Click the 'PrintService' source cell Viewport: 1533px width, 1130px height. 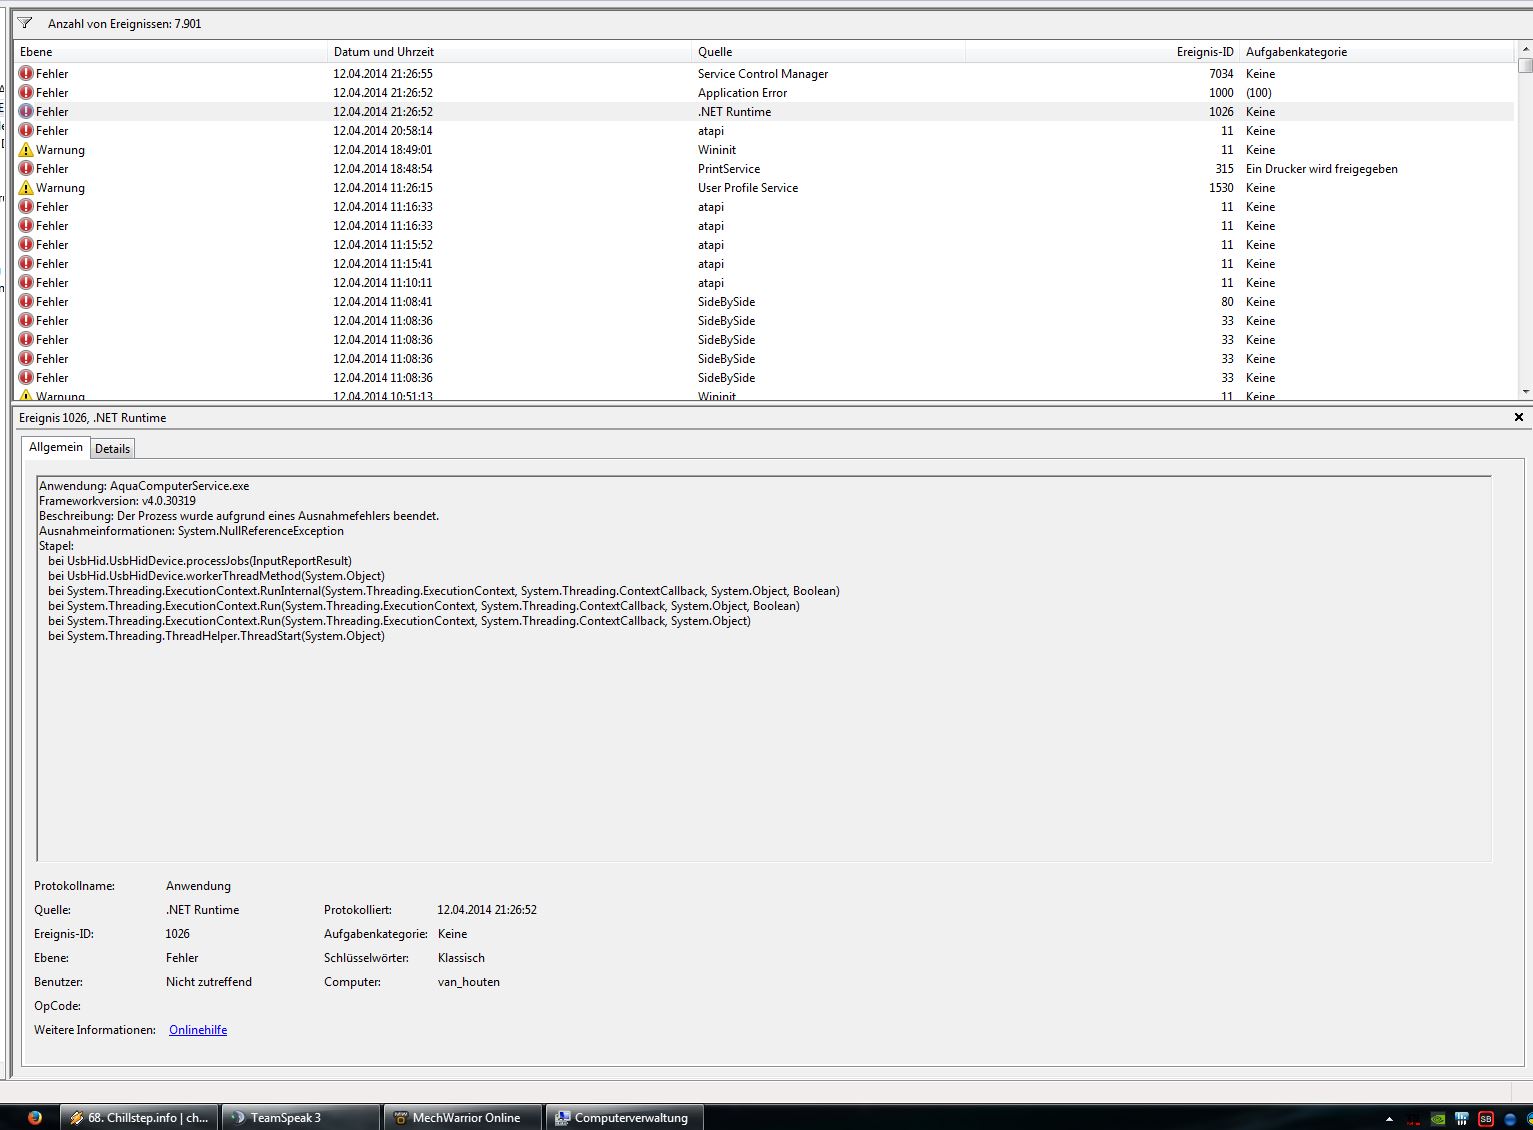pyautogui.click(x=729, y=169)
